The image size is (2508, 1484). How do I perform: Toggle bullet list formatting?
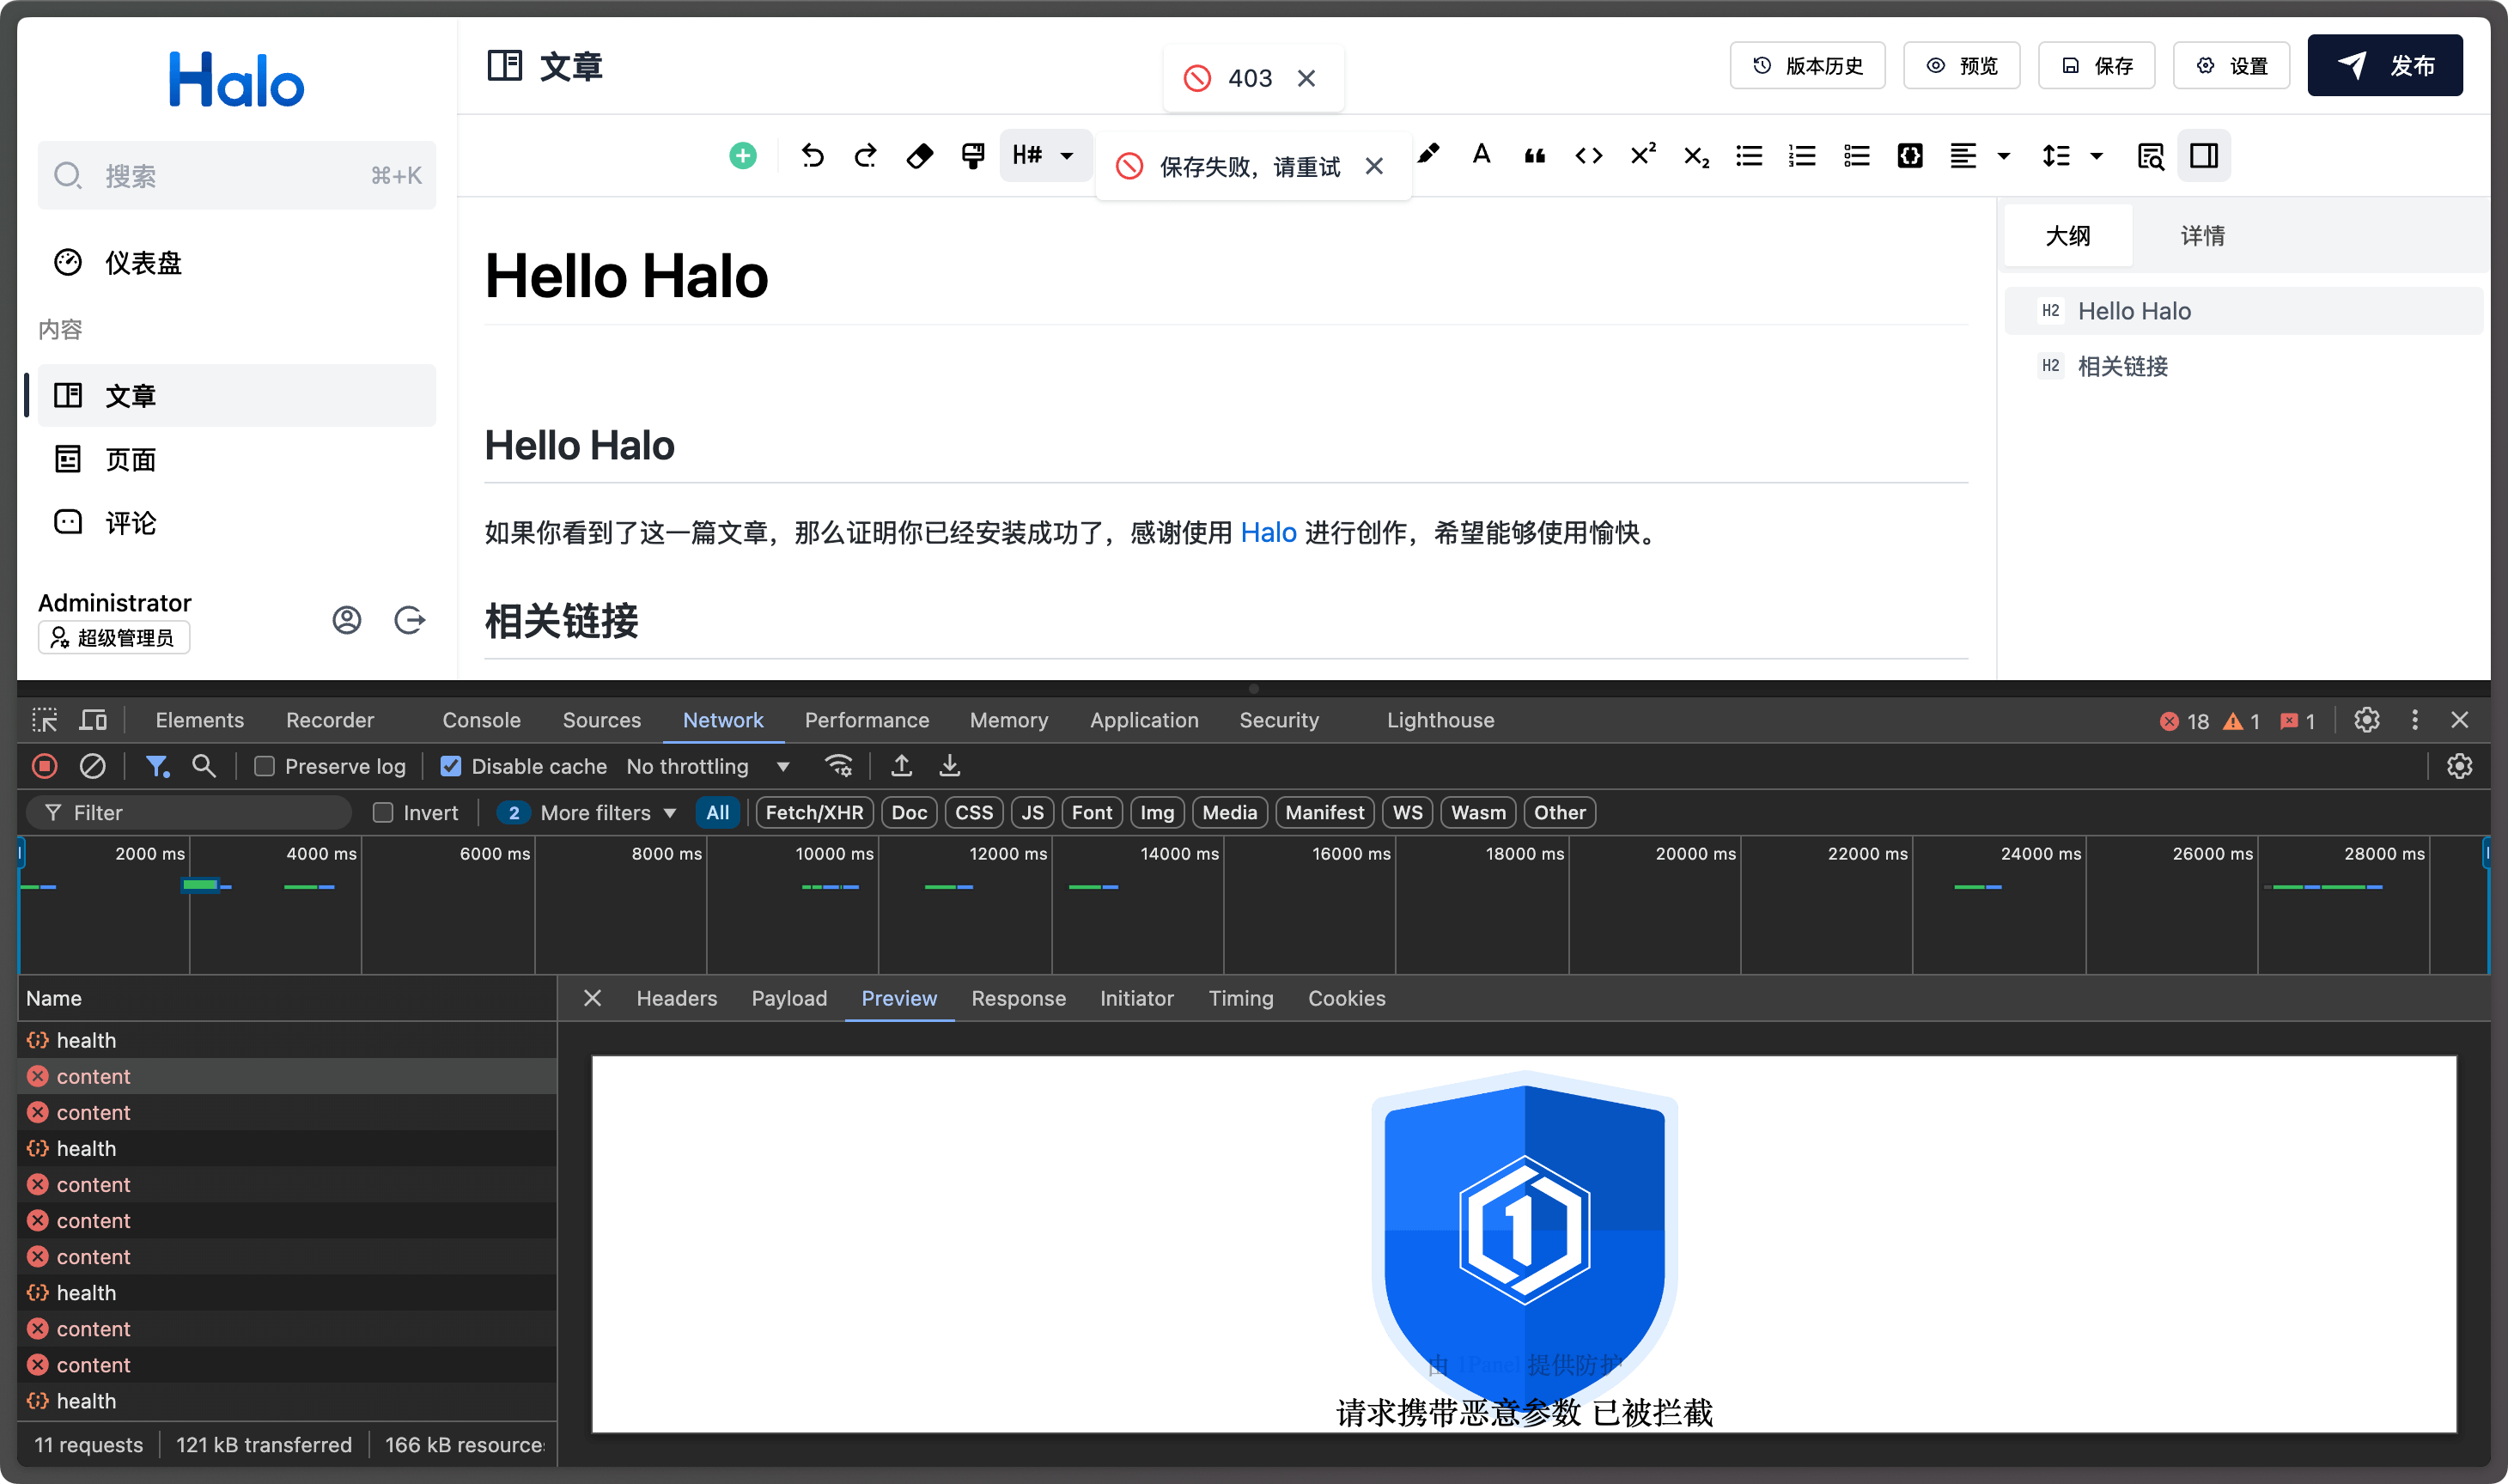pyautogui.click(x=1748, y=156)
